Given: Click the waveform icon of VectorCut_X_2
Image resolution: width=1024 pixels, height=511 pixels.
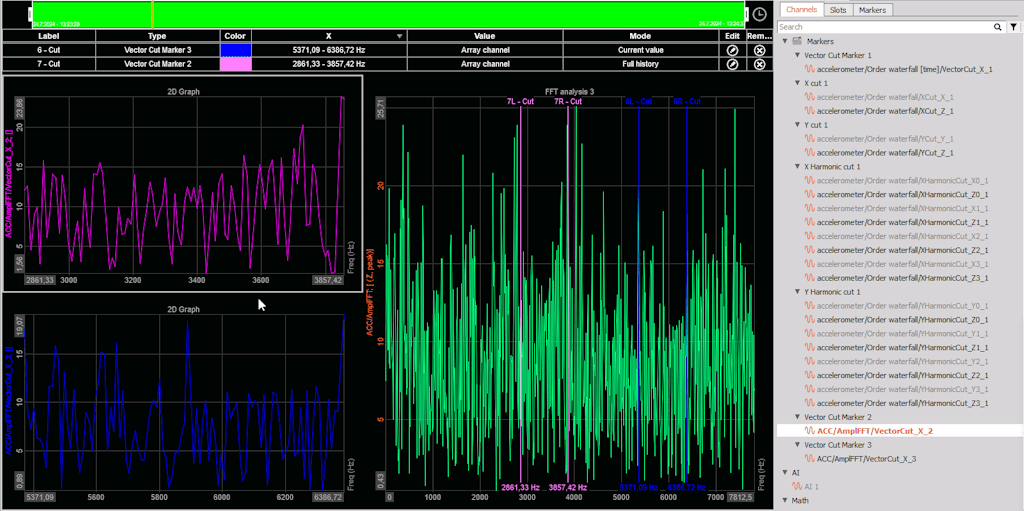Looking at the screenshot, I should pos(810,431).
